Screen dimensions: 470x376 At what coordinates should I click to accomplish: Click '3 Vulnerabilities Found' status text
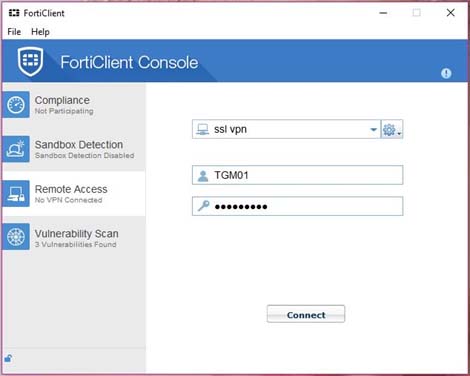pos(75,244)
